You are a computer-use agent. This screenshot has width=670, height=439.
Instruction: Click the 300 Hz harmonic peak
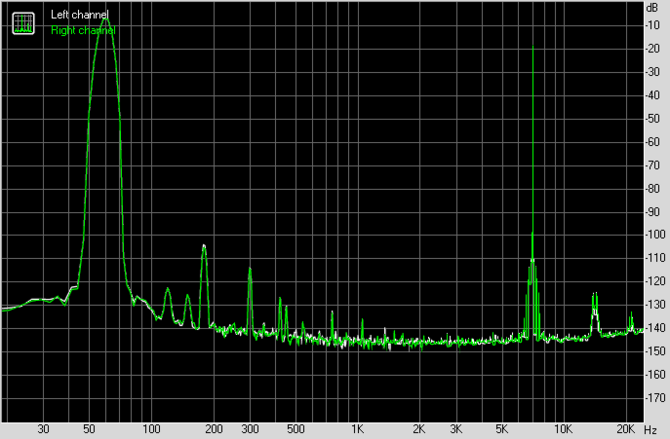click(x=250, y=270)
